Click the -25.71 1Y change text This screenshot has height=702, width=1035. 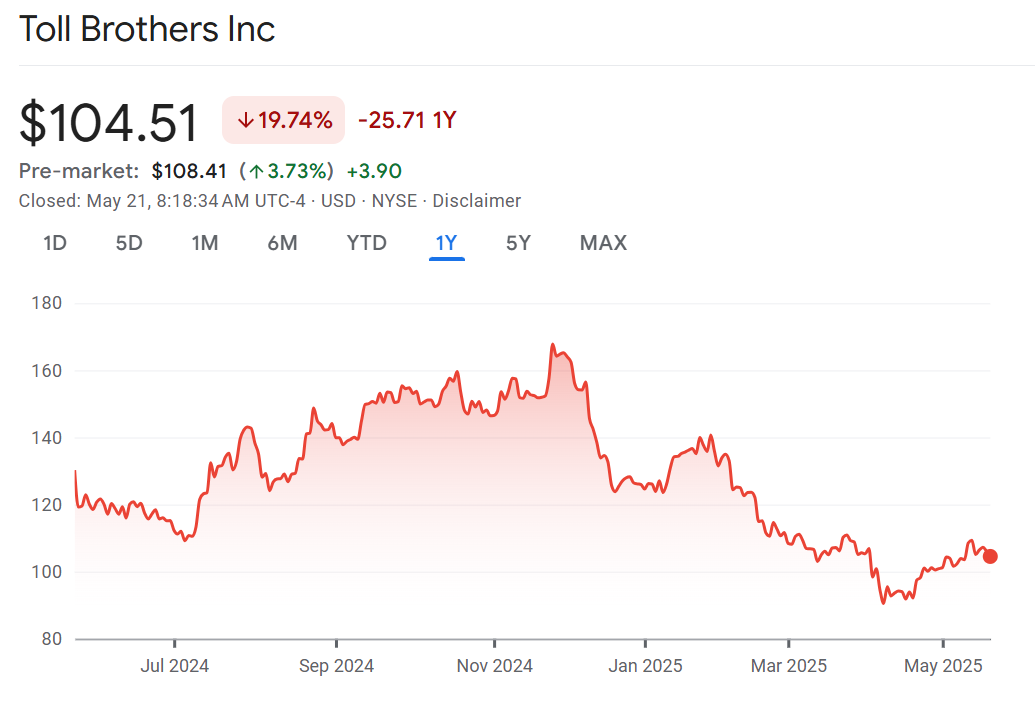[407, 121]
